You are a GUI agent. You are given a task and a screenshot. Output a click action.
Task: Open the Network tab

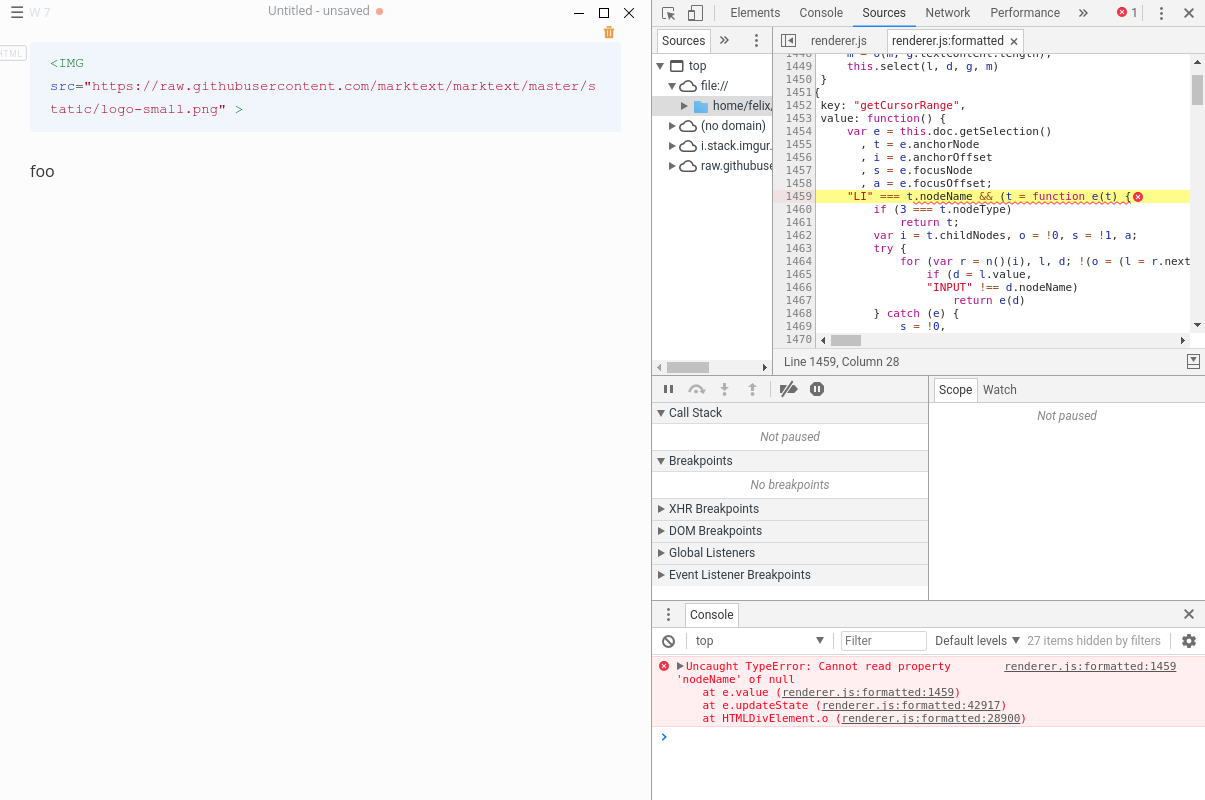[x=948, y=13]
